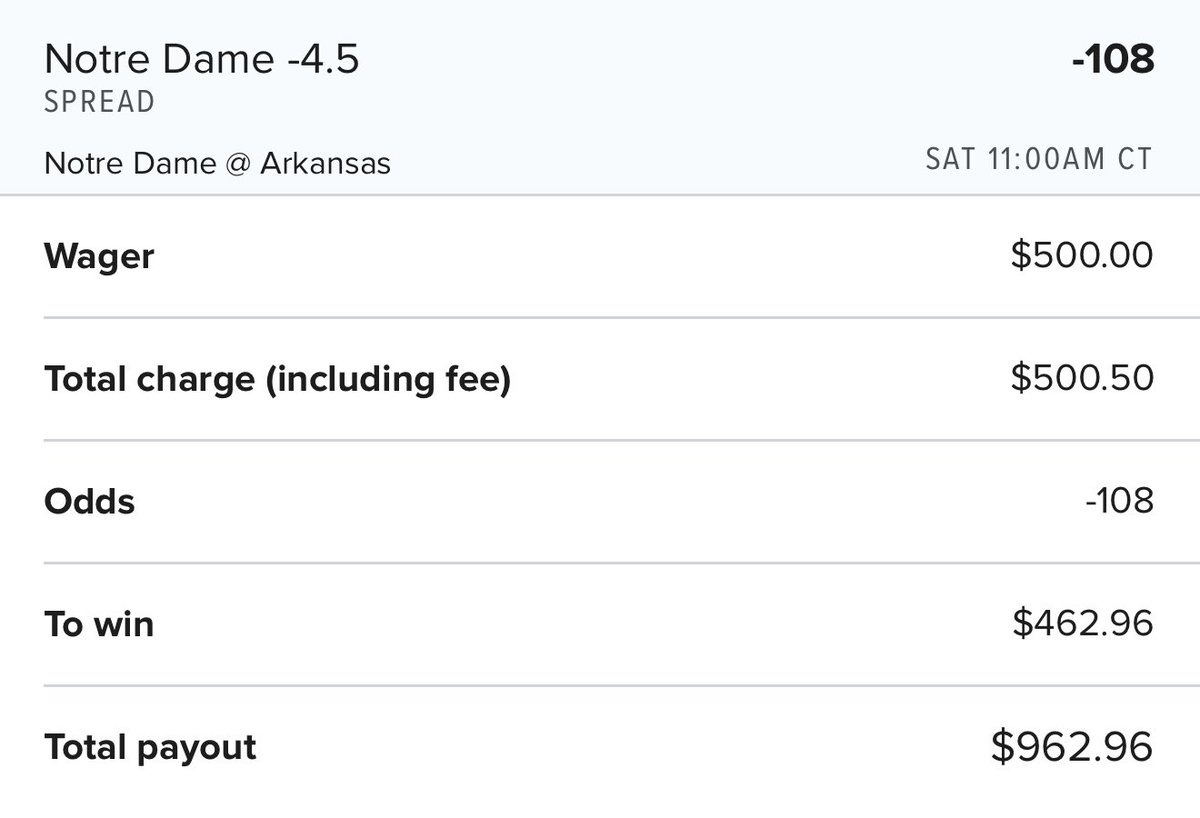This screenshot has width=1200, height=818.
Task: Tap the $462.96 to-win amount
Action: click(x=1083, y=623)
